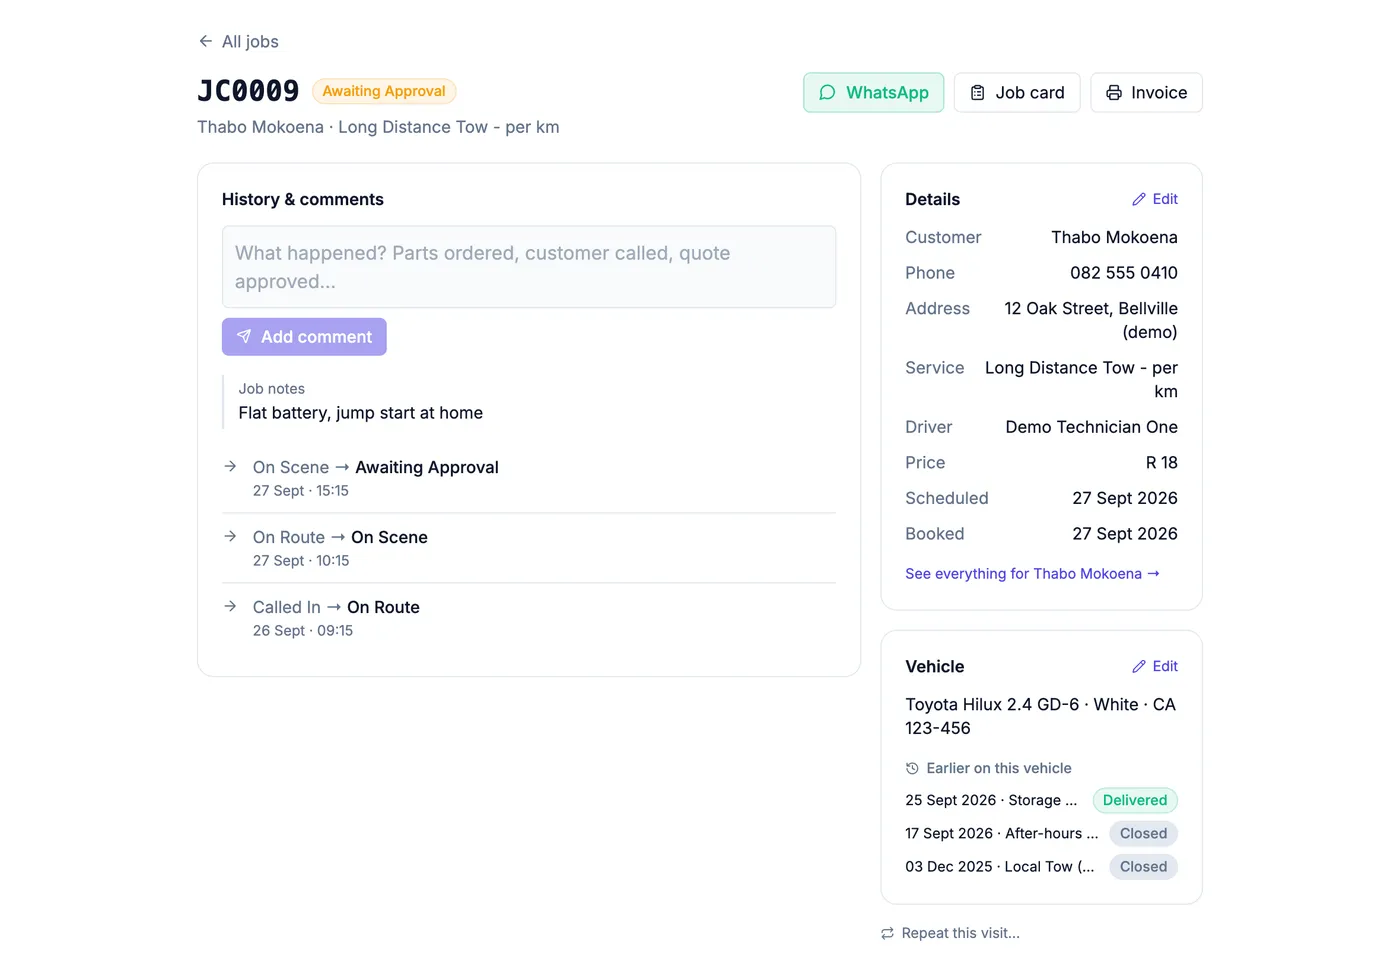Click the Awaiting Approval status badge
The height and width of the screenshot is (954, 1400).
pos(384,91)
